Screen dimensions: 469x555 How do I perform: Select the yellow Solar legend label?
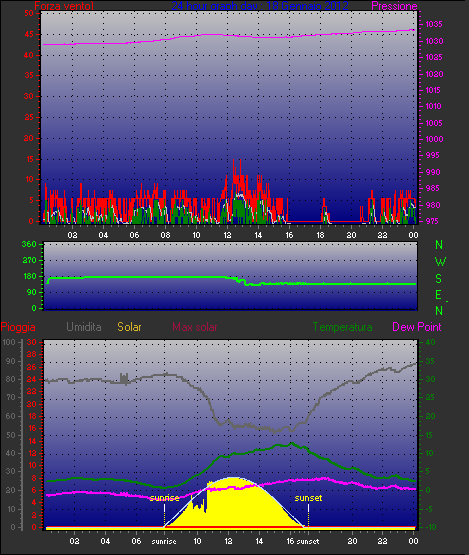tap(129, 327)
